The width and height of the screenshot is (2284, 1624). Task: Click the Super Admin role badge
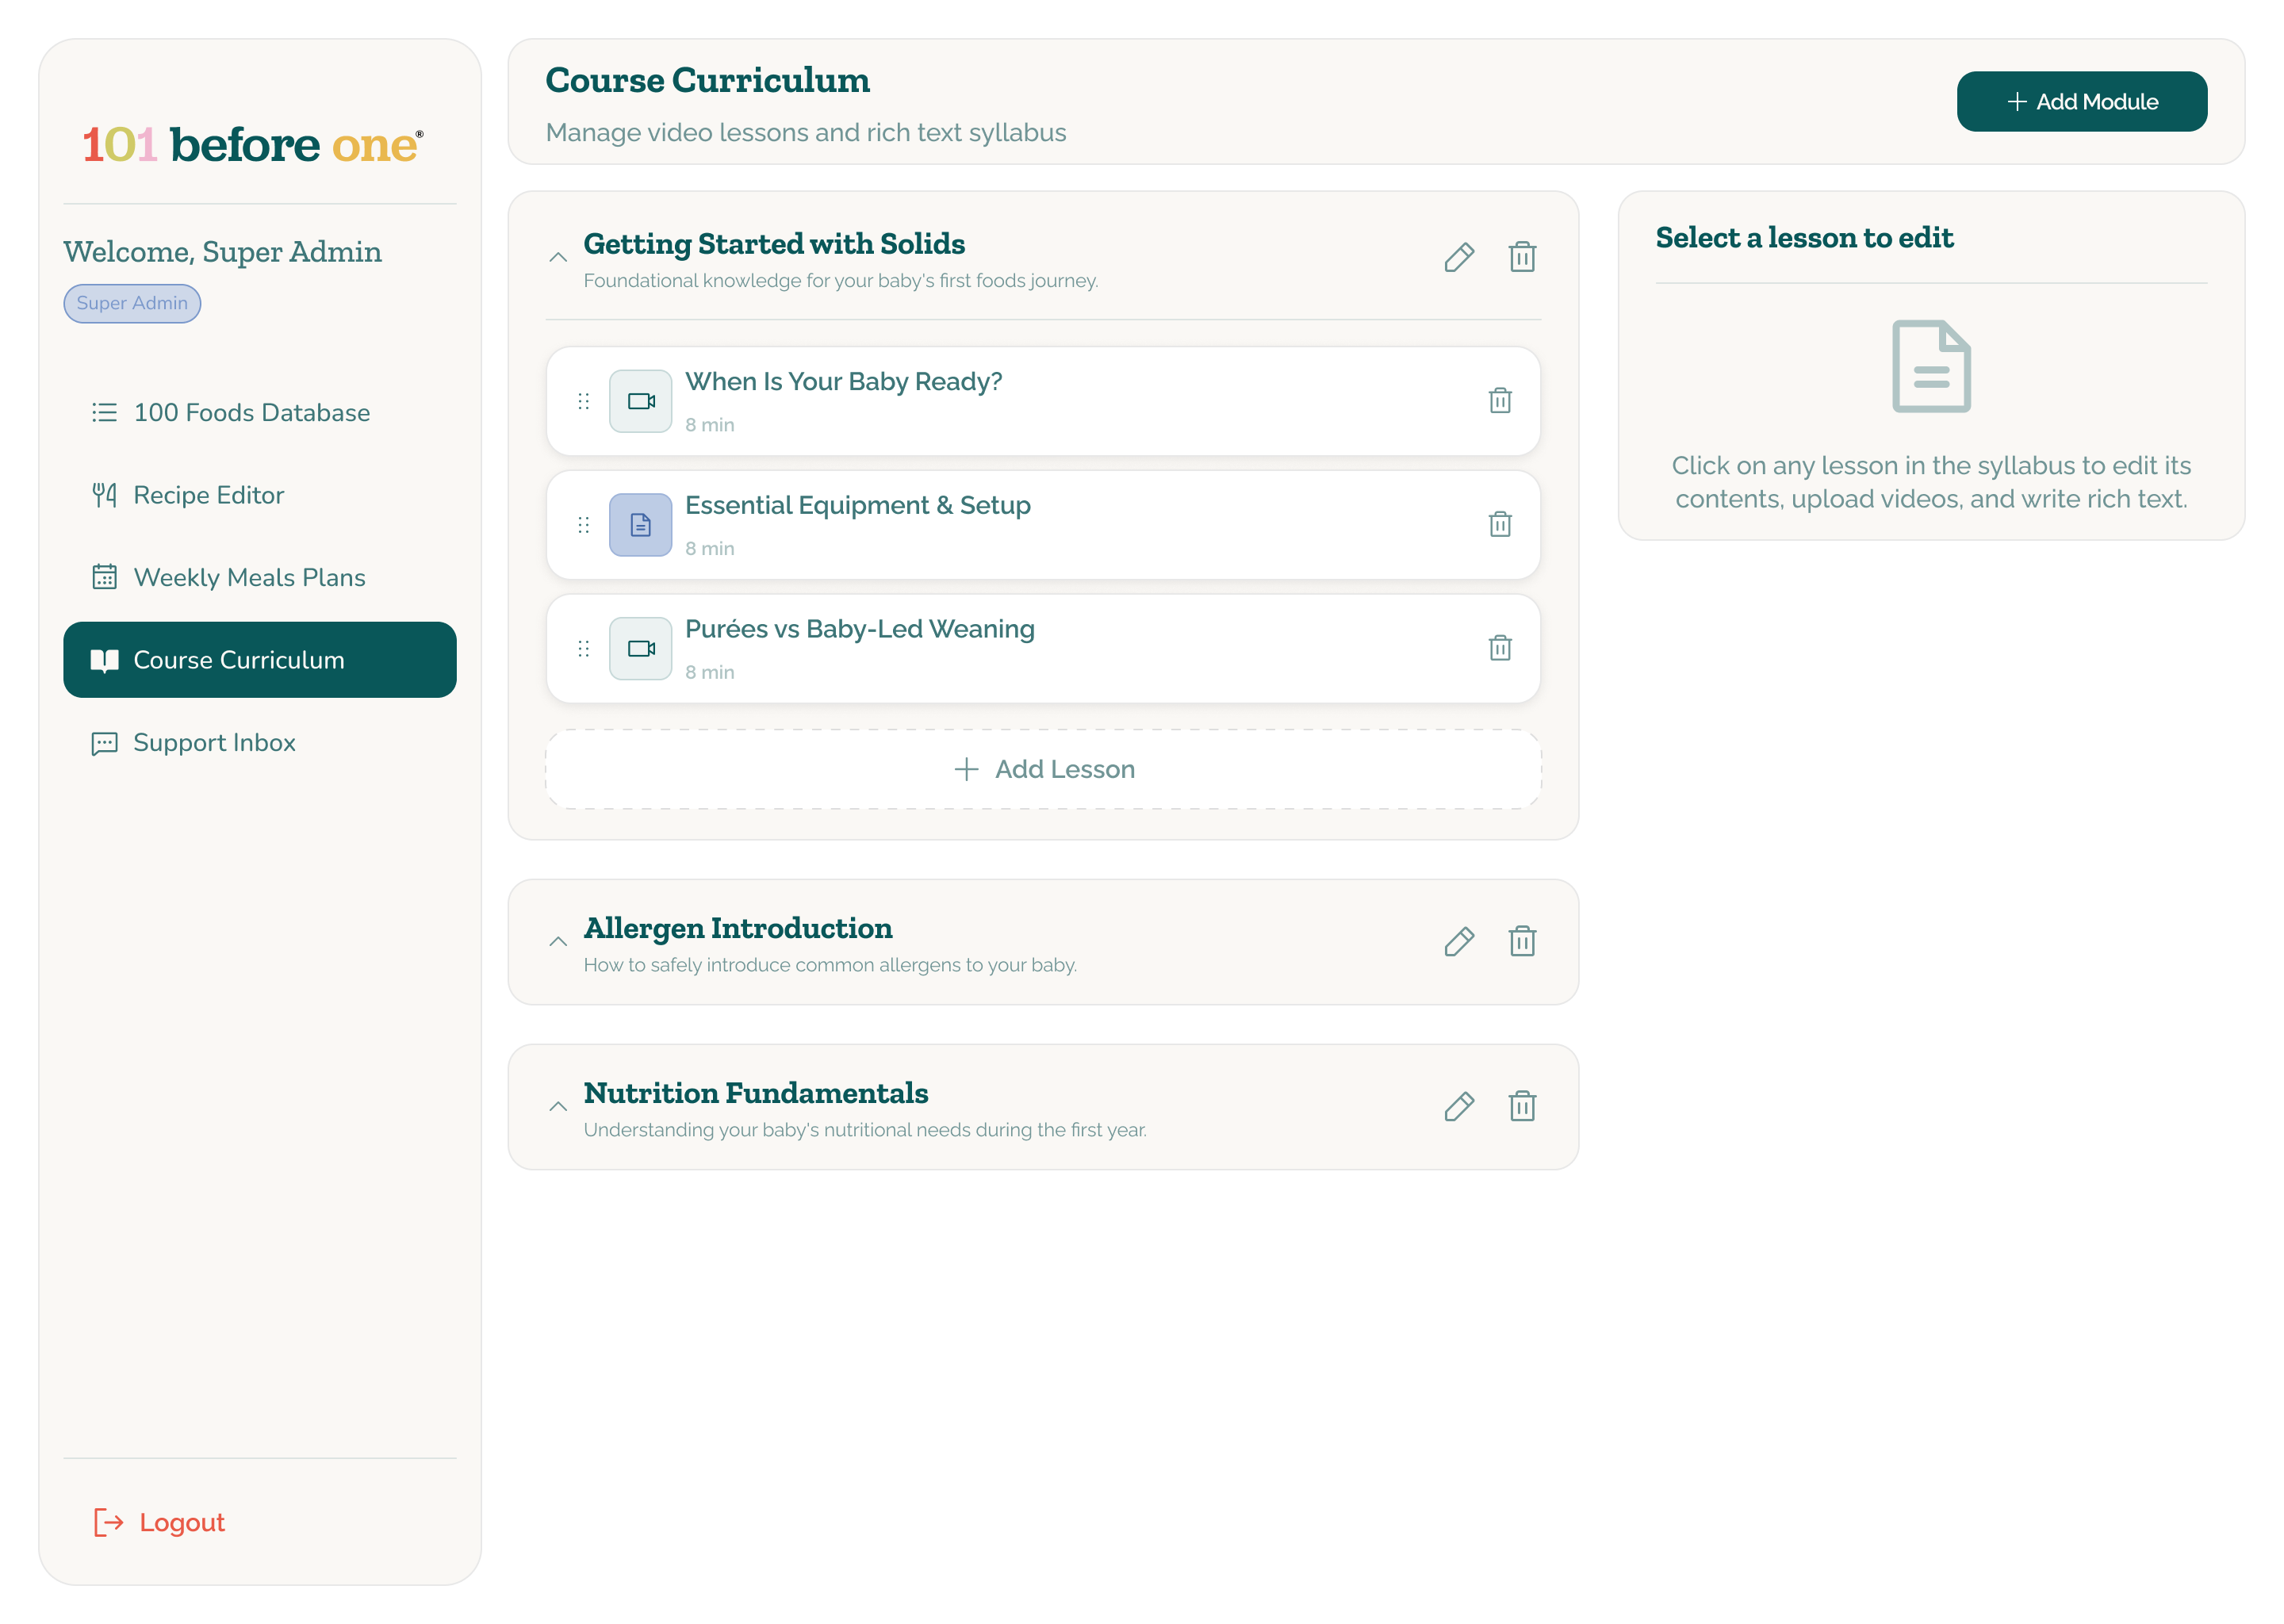click(x=132, y=303)
